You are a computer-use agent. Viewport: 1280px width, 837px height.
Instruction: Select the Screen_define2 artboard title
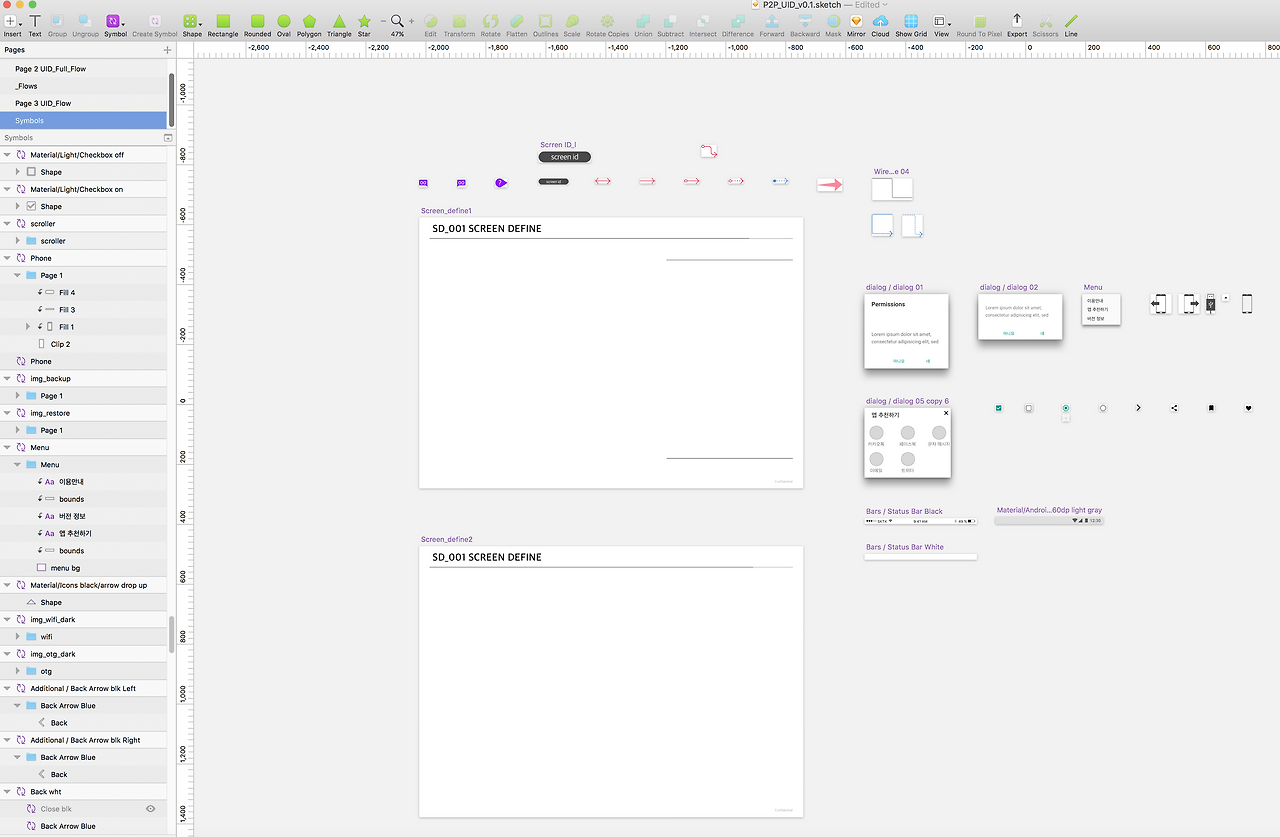coord(446,540)
